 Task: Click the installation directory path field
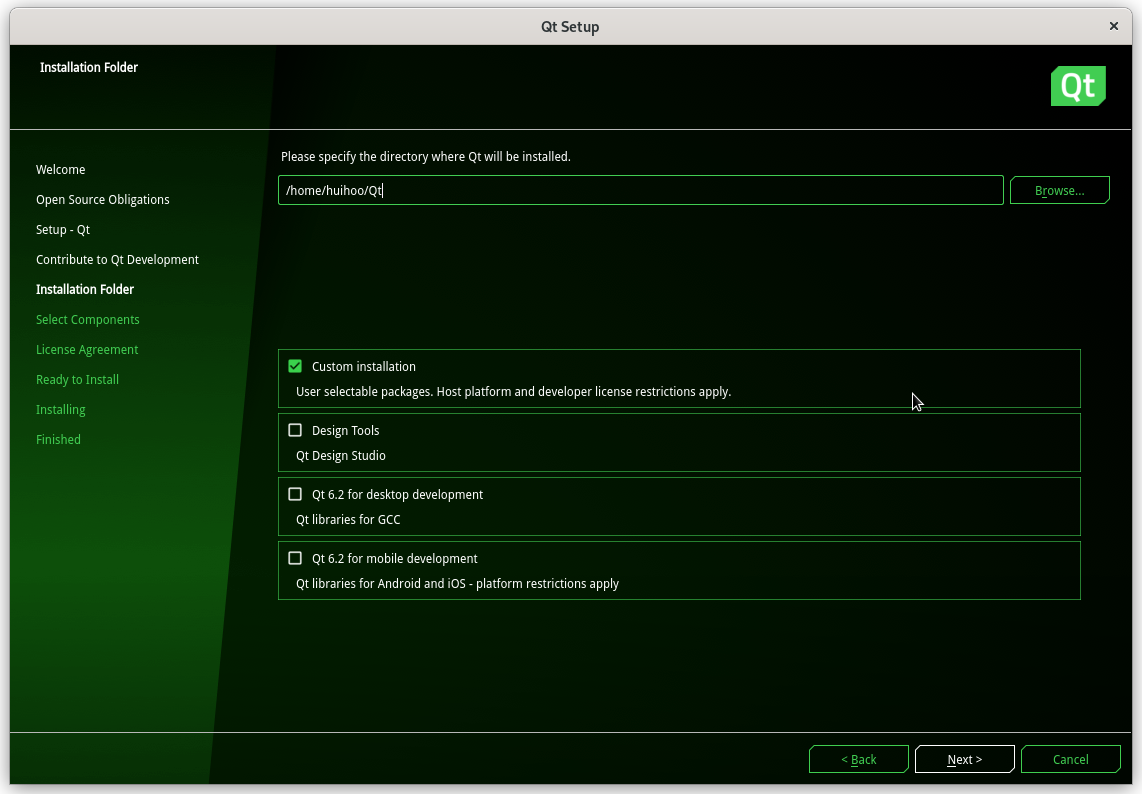coord(640,190)
